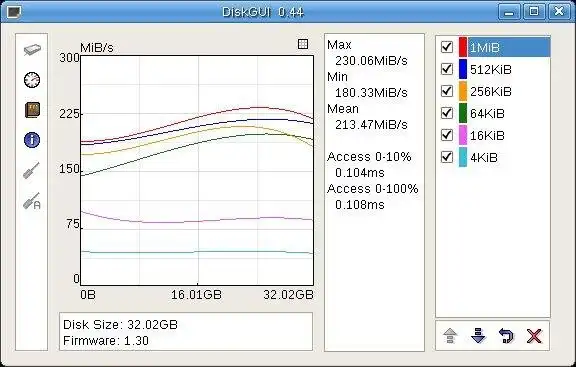The width and height of the screenshot is (576, 367).
Task: Click the 16.01GB x-axis label
Action: point(197,295)
